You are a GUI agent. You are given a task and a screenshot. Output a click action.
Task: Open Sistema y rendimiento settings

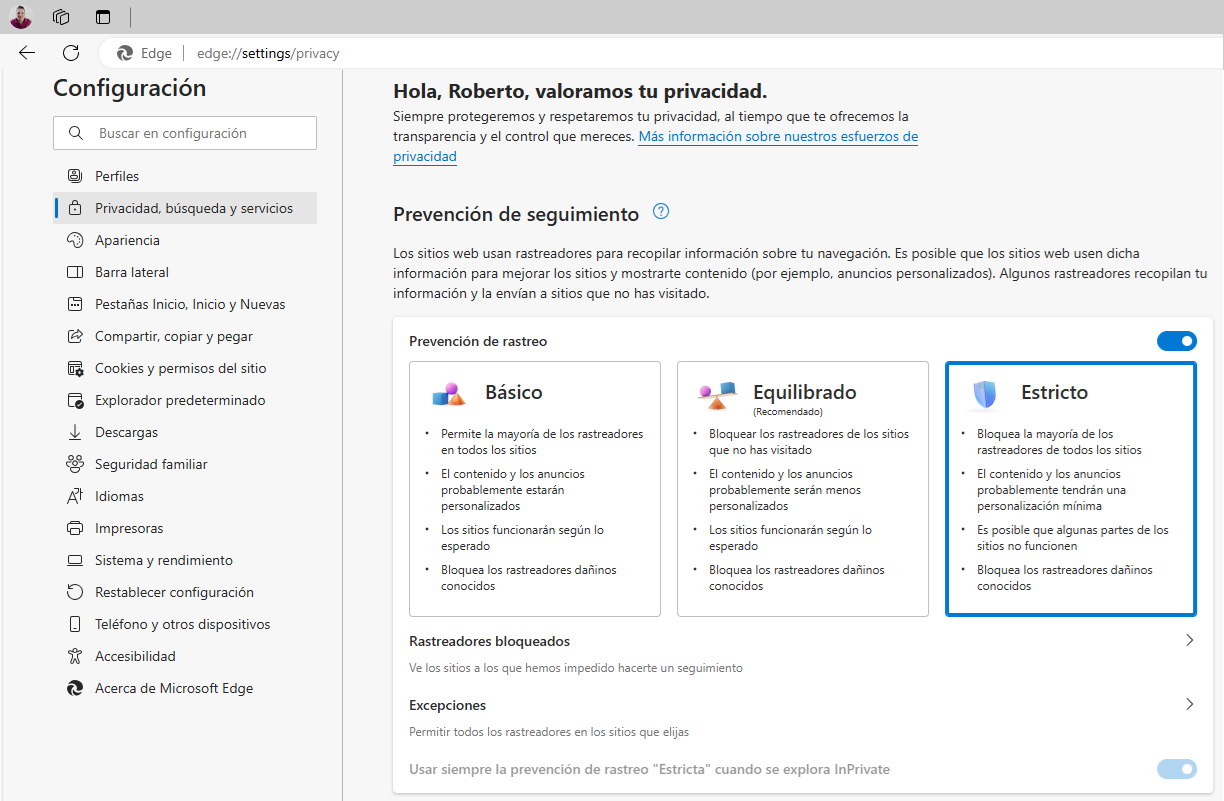tap(163, 560)
